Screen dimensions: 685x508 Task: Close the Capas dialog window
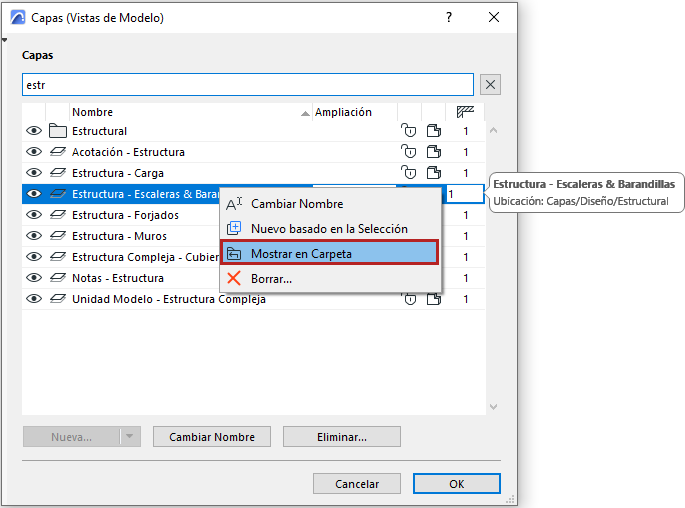pyautogui.click(x=494, y=17)
